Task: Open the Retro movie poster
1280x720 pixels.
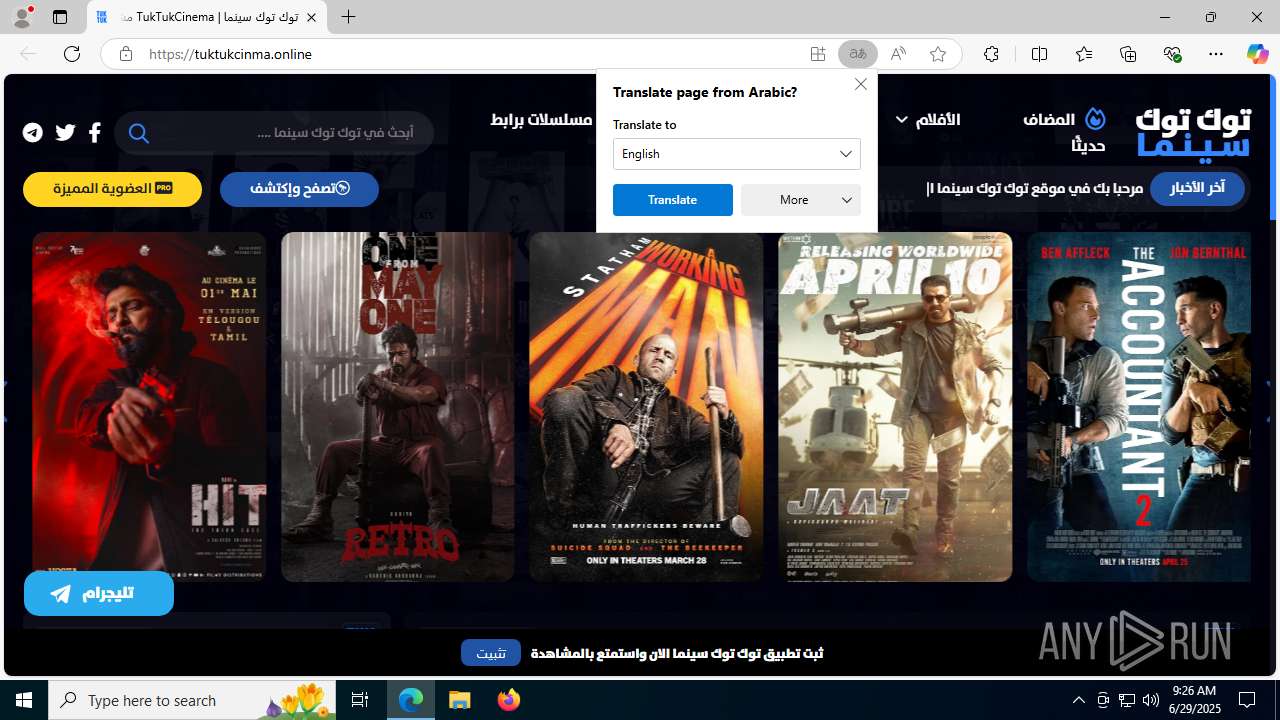Action: [x=398, y=407]
